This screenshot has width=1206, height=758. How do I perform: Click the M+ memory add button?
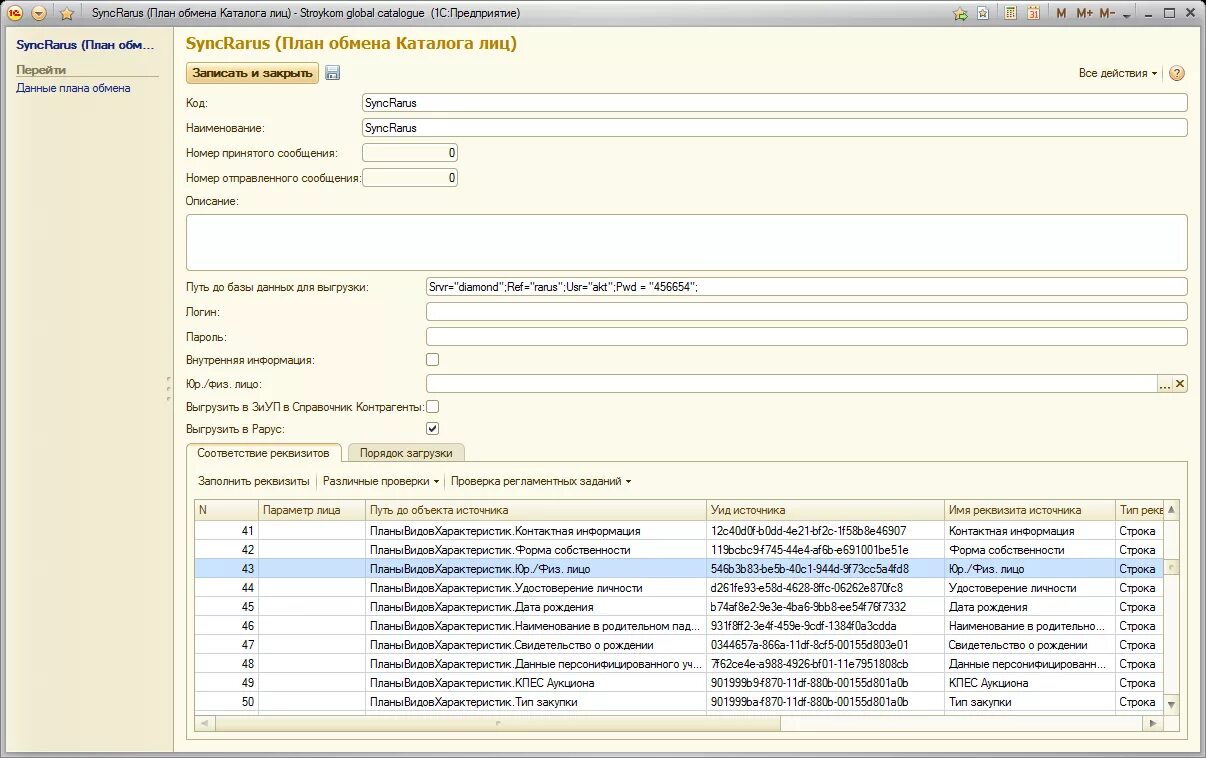[x=1084, y=13]
